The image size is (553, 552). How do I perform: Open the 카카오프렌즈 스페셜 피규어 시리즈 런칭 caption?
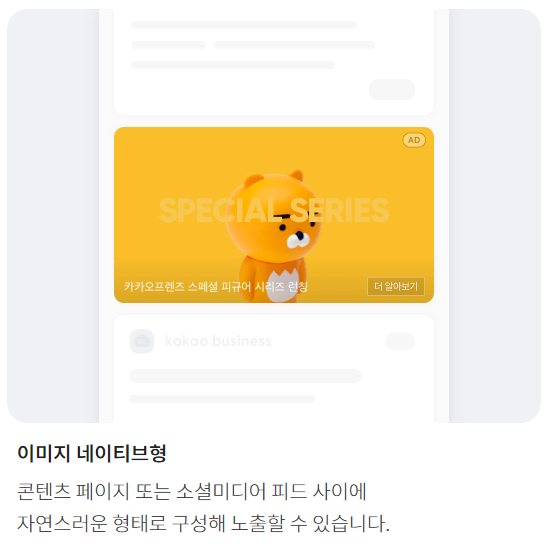[x=216, y=286]
